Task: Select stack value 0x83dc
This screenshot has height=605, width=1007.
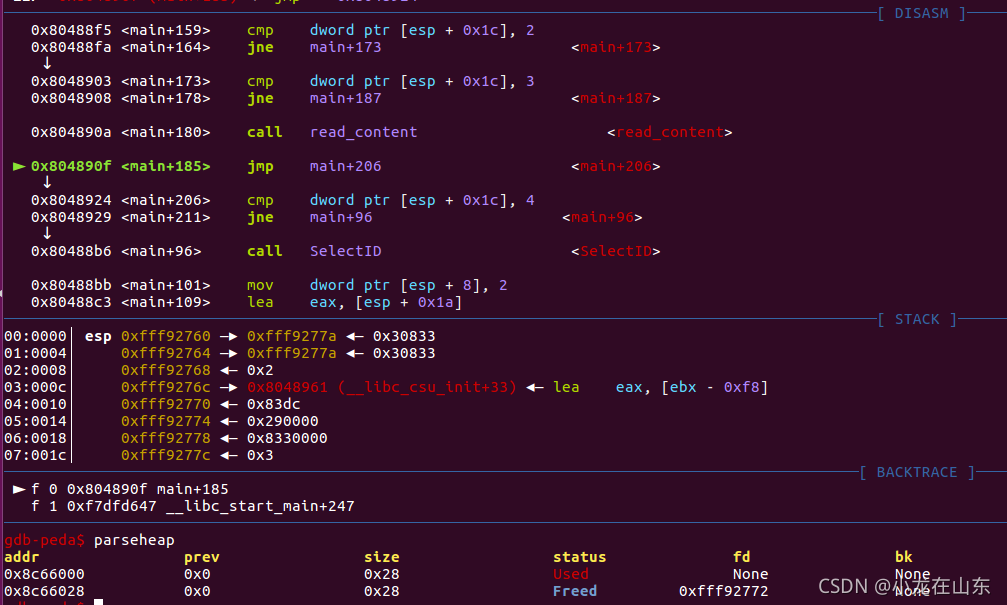Action: click(x=274, y=405)
